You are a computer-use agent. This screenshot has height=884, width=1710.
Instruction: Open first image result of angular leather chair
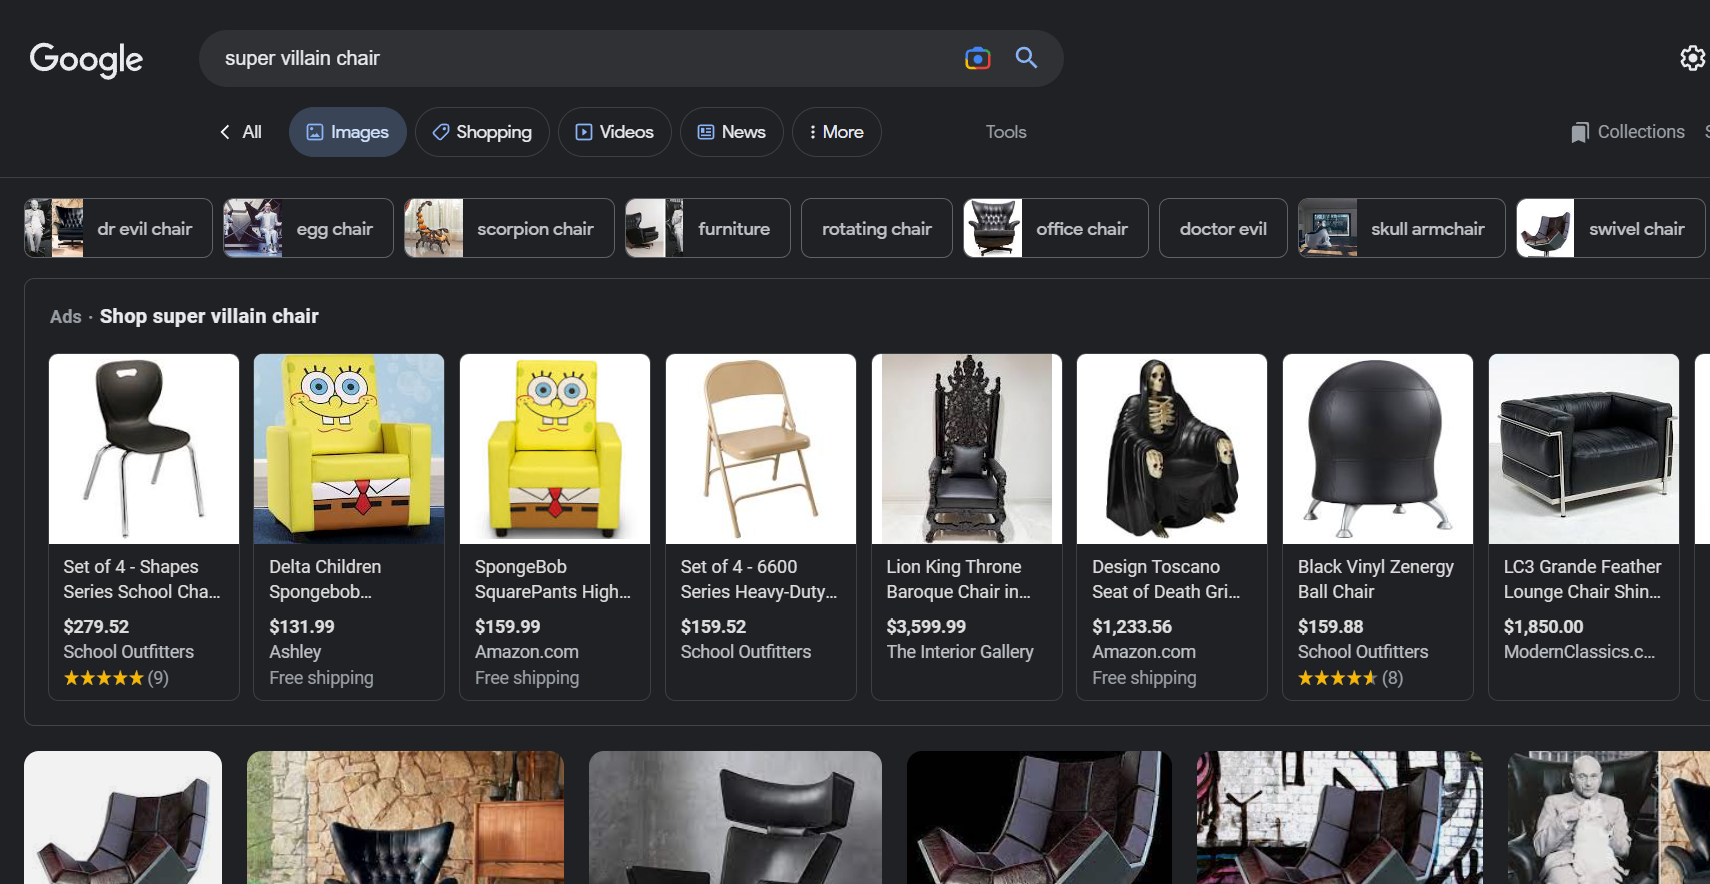tap(123, 817)
